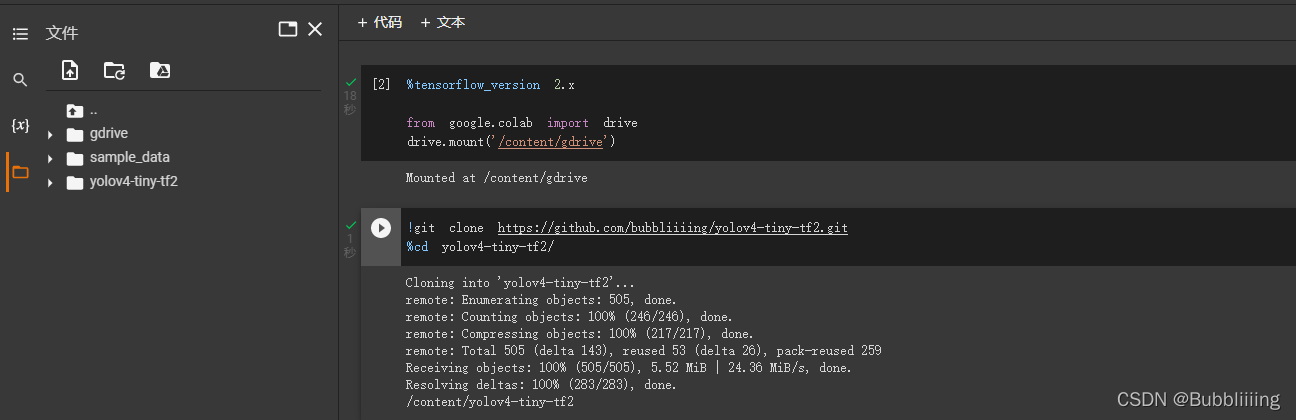1296x420 pixels.
Task: Click the 'Compressing objects: 100% (217/217)' line
Action: 580,334
